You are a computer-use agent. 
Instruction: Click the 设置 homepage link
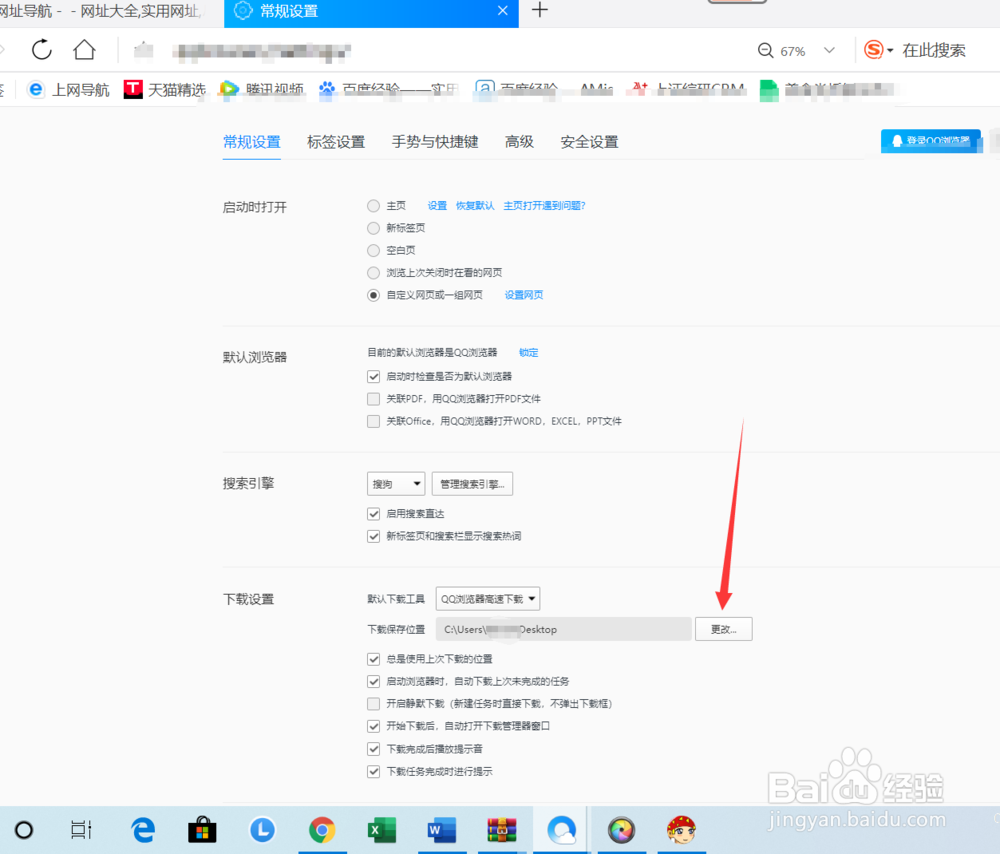[437, 205]
